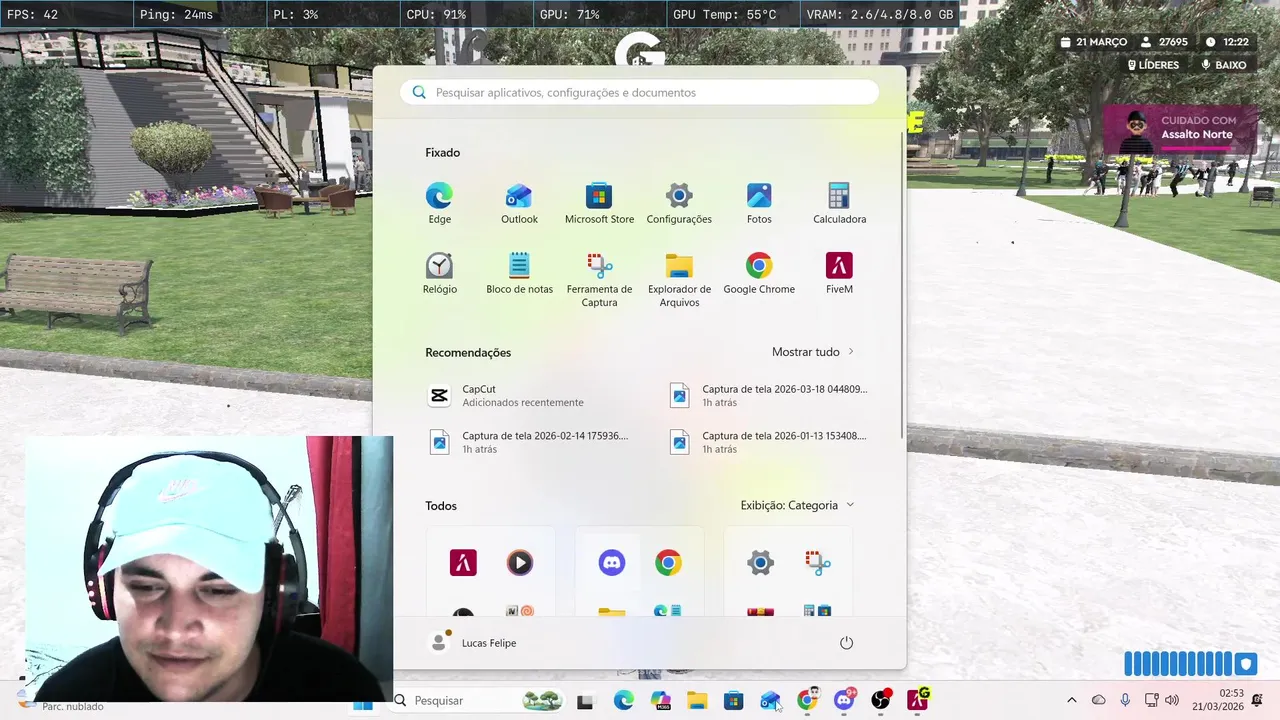The image size is (1280, 720).
Task: Focus the Start menu search field
Action: tap(640, 92)
